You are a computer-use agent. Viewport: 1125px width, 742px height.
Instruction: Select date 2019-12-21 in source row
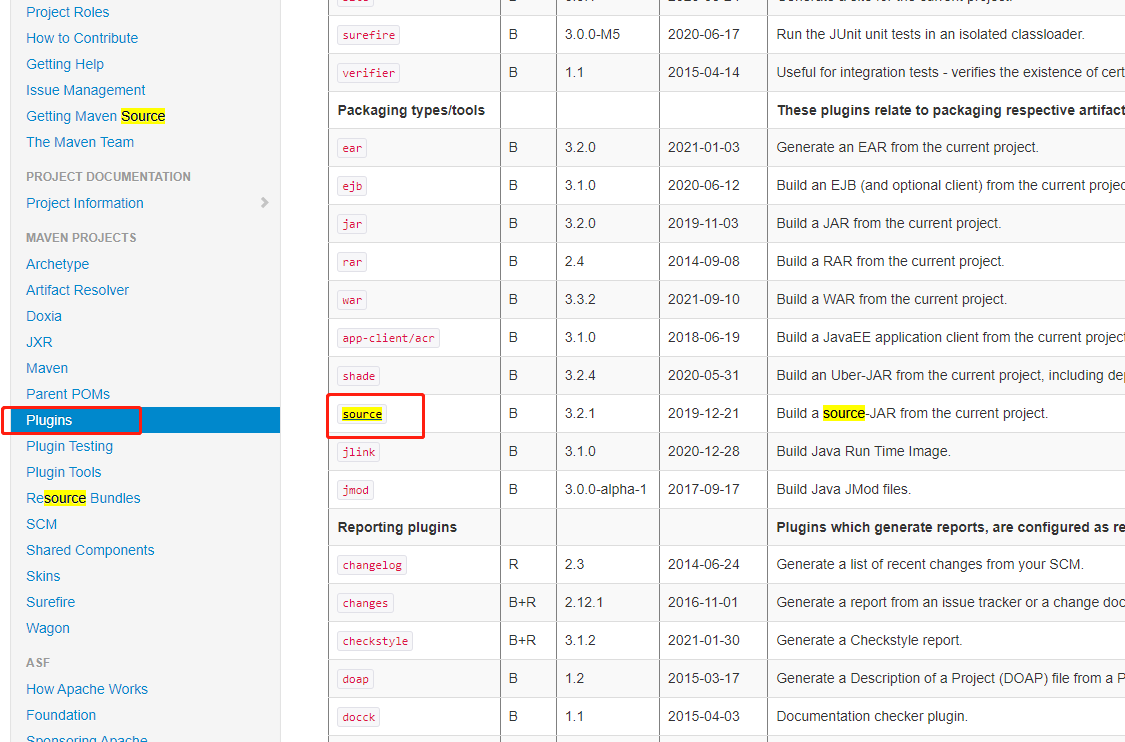click(x=703, y=413)
